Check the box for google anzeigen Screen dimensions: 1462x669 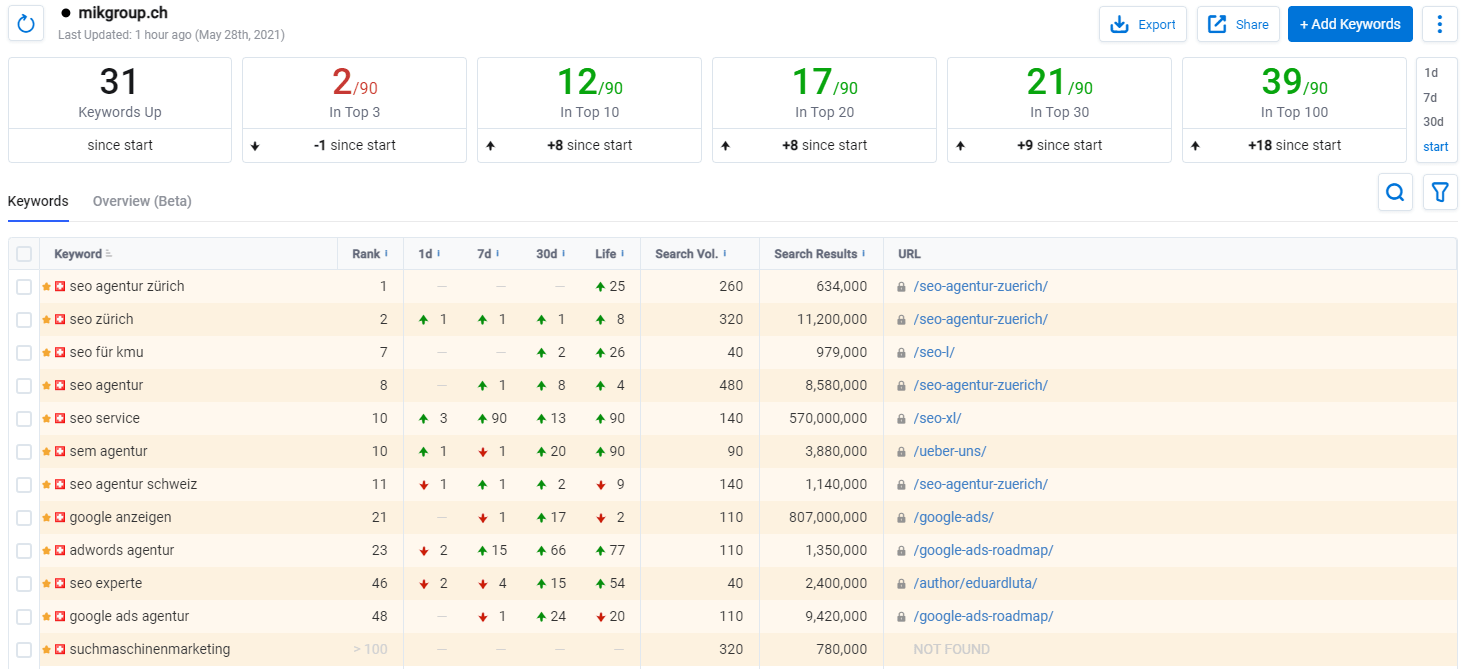pos(24,517)
